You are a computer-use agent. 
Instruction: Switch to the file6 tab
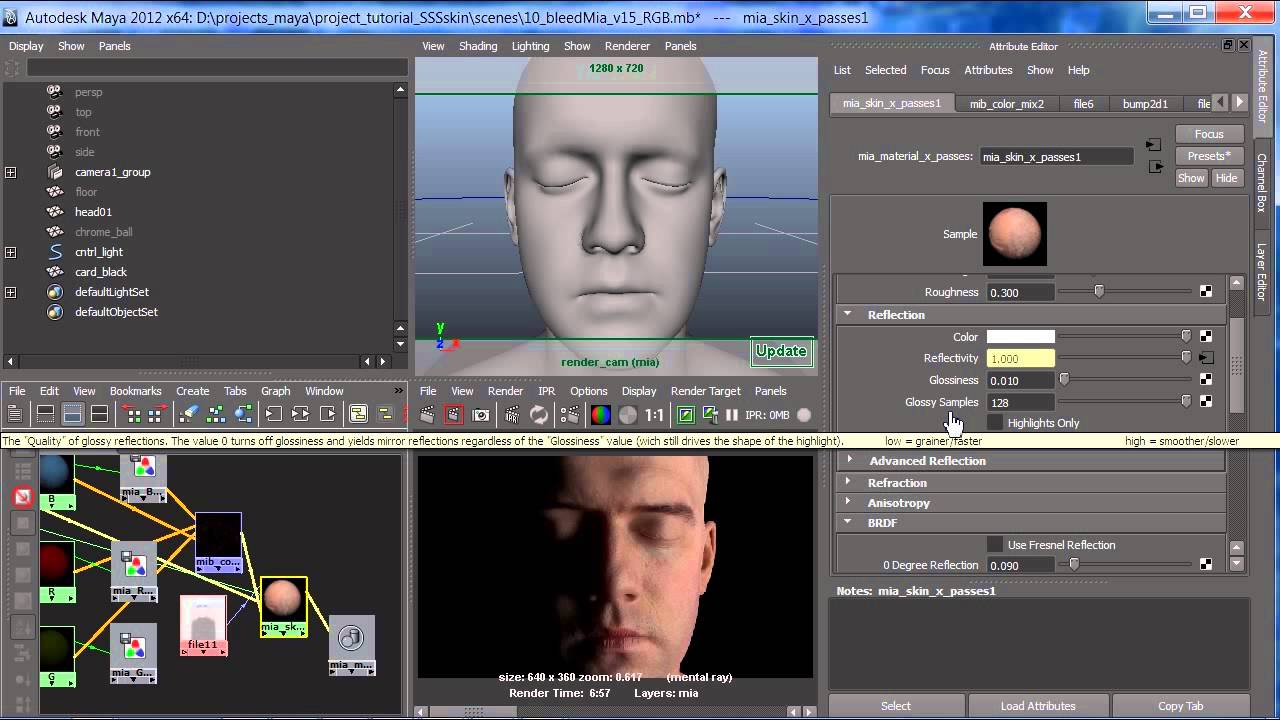coord(1083,103)
